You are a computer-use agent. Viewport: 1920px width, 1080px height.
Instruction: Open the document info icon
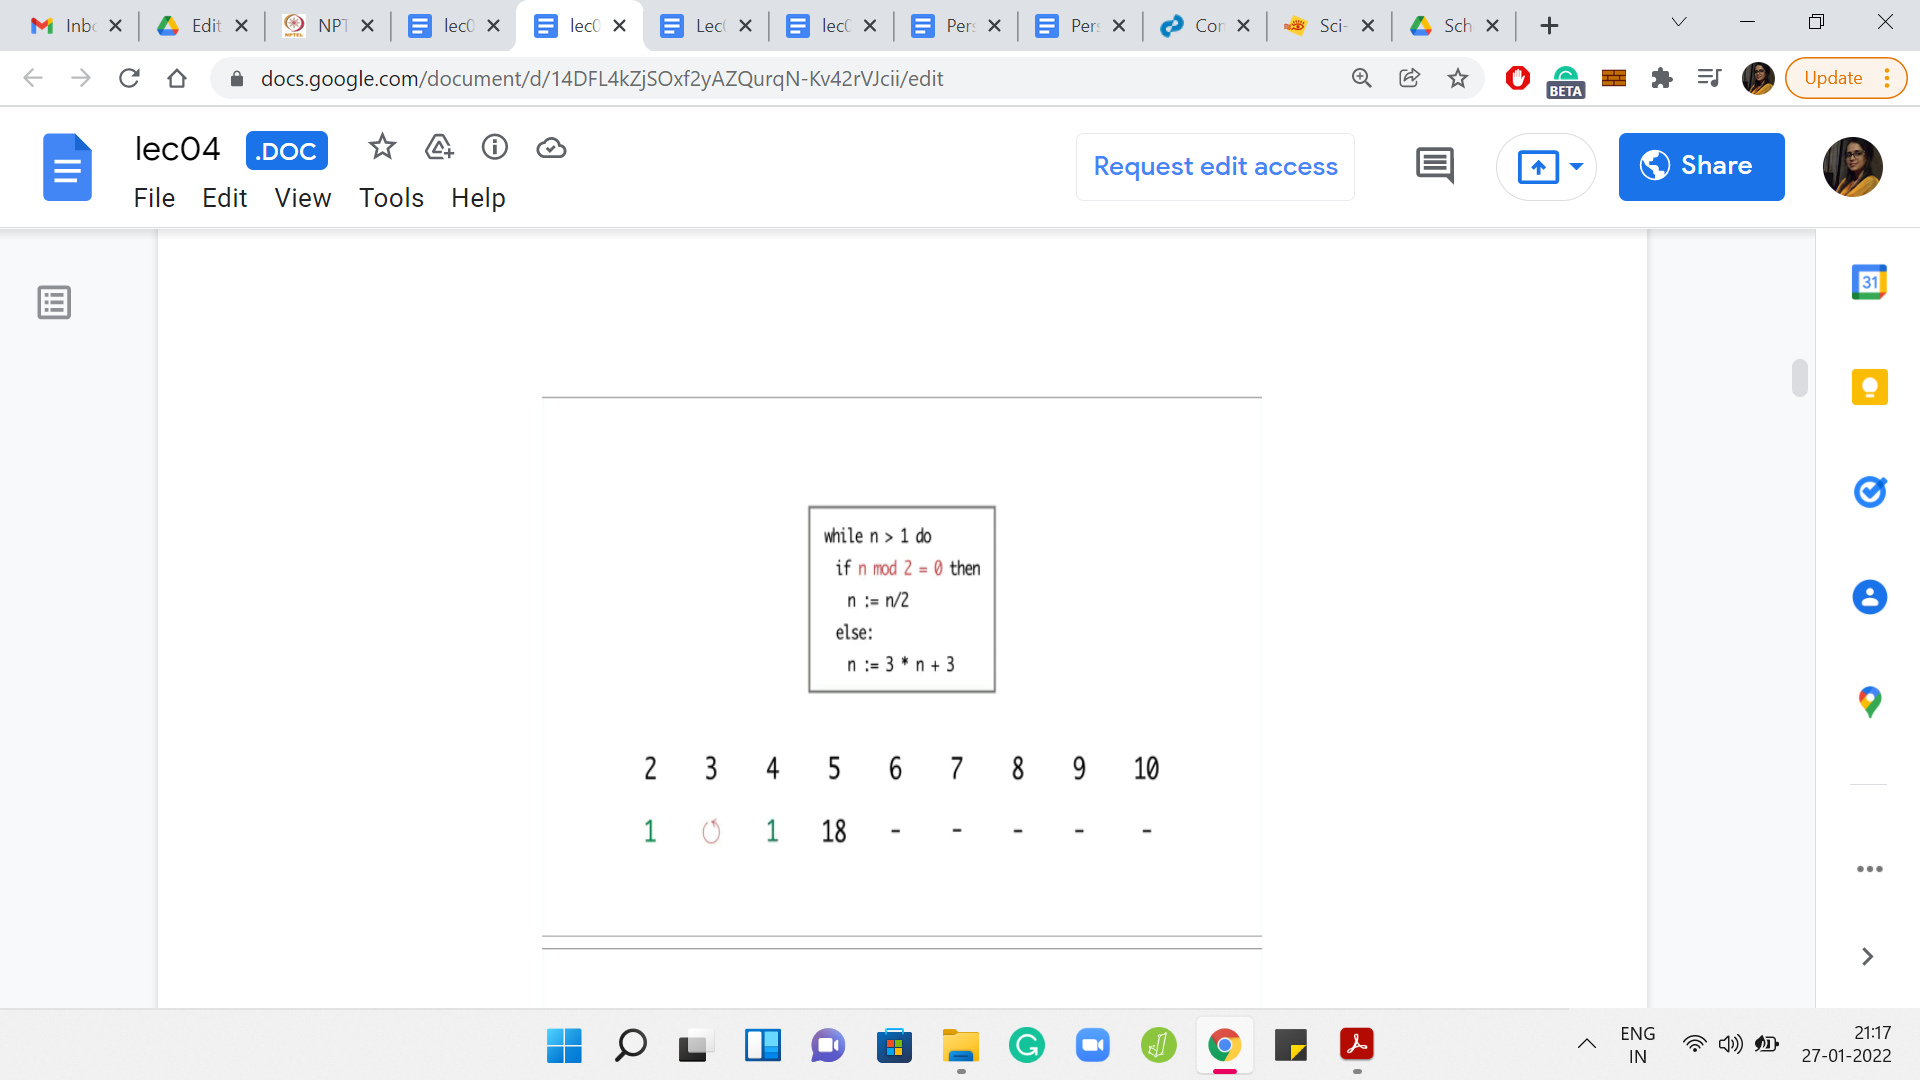coord(495,148)
